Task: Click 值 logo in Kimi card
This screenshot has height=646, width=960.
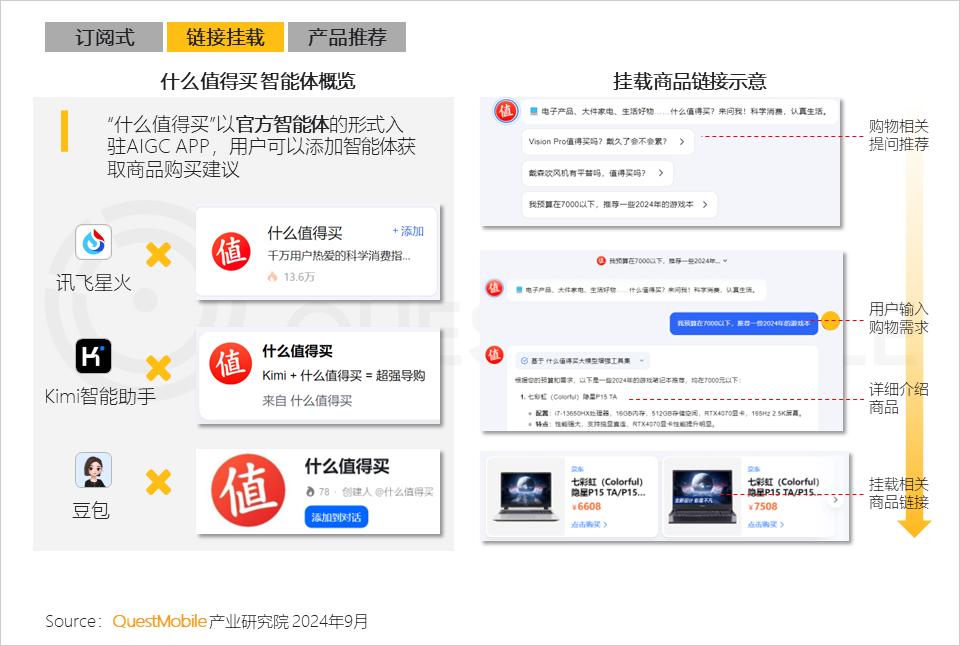Action: pyautogui.click(x=230, y=363)
